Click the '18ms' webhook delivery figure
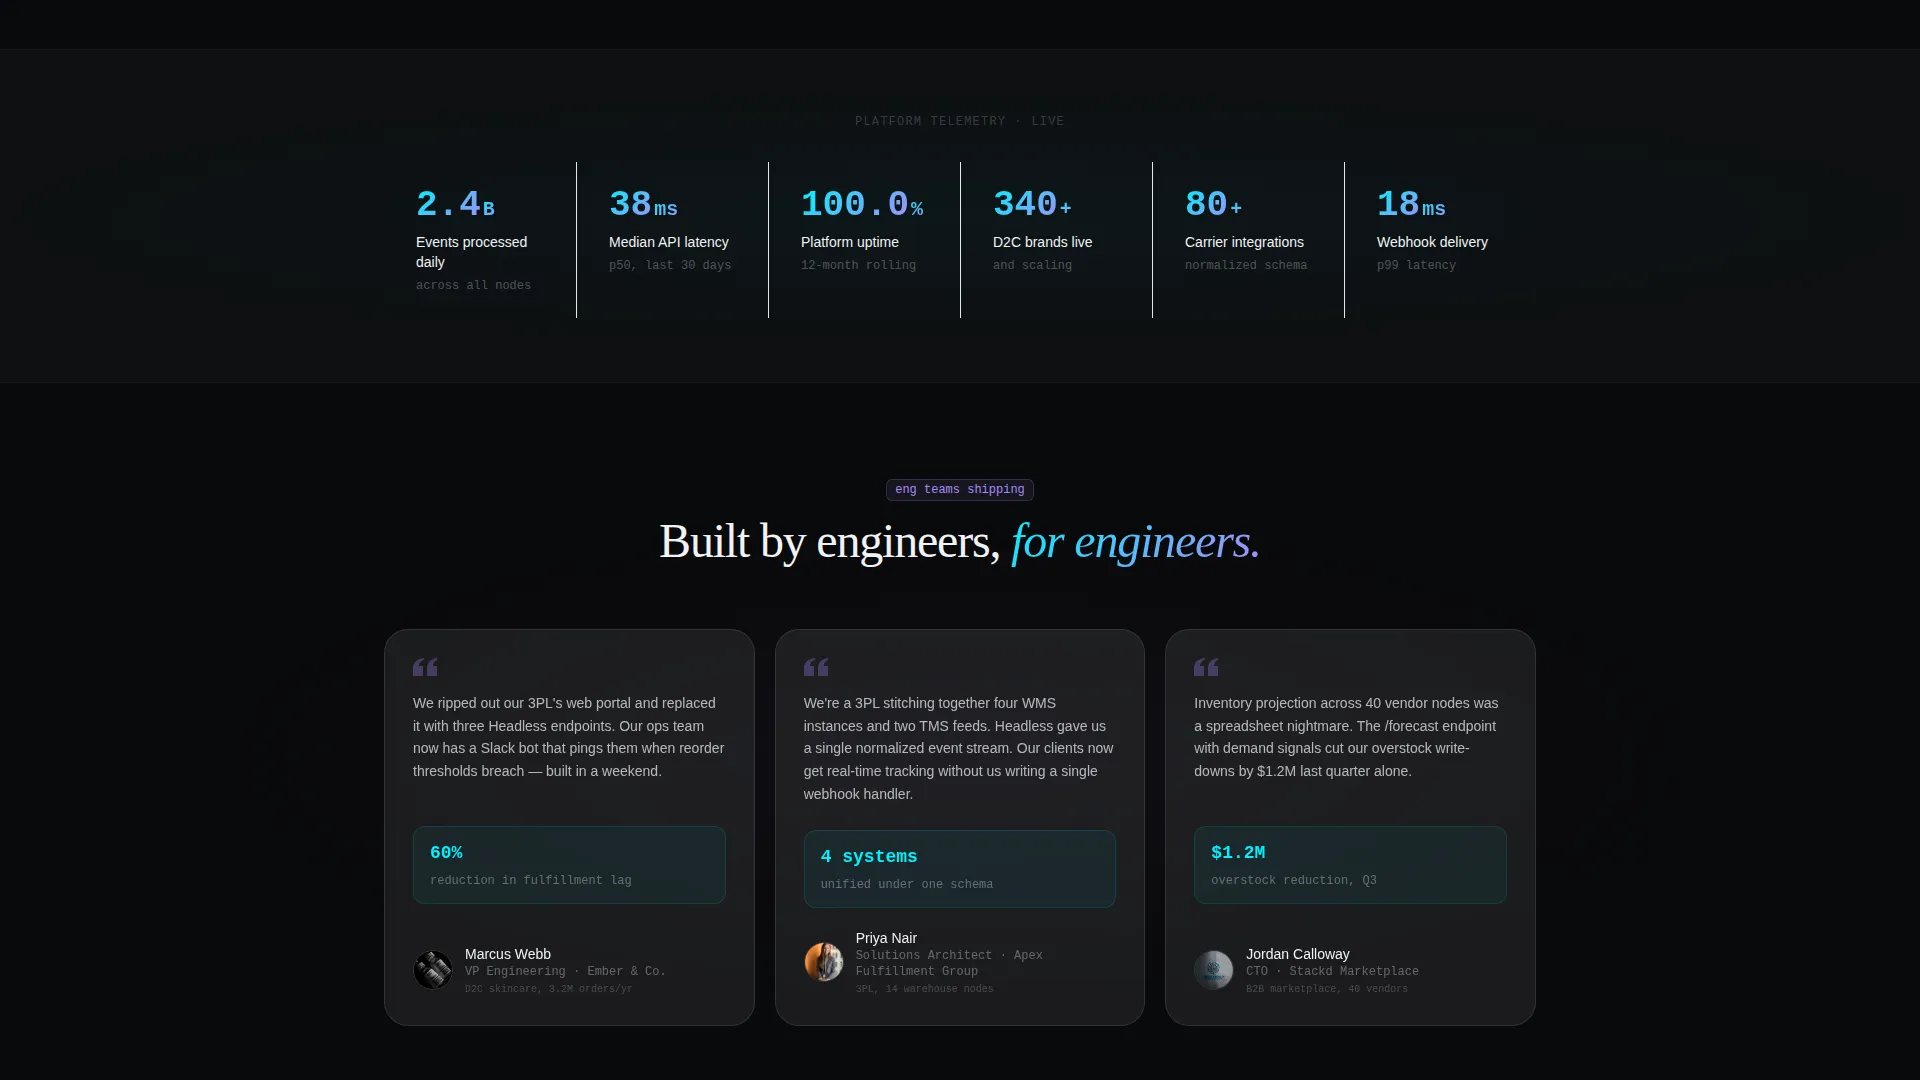 pos(1411,204)
